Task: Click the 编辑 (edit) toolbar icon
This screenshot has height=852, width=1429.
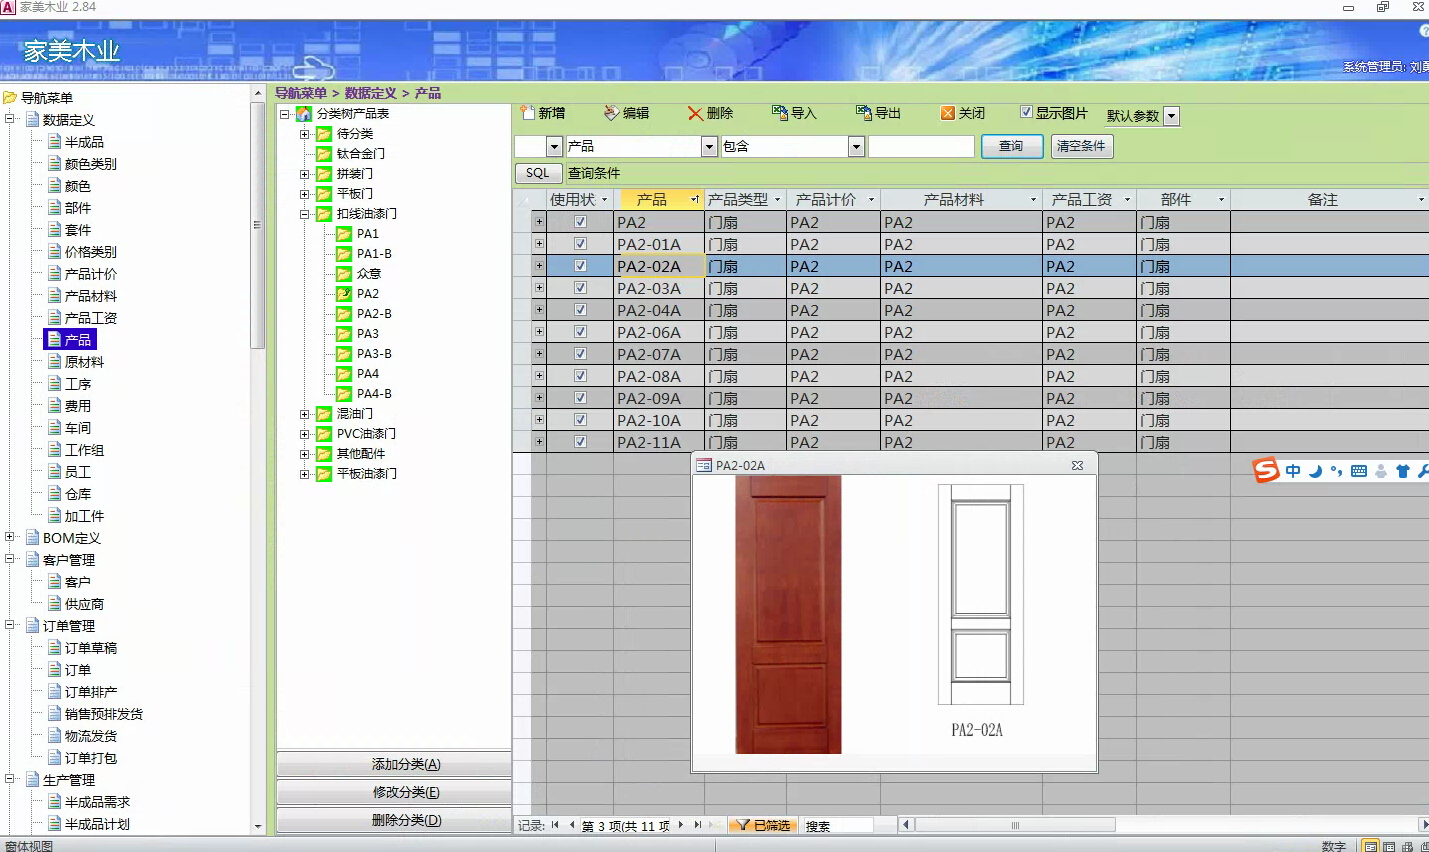Action: 611,113
